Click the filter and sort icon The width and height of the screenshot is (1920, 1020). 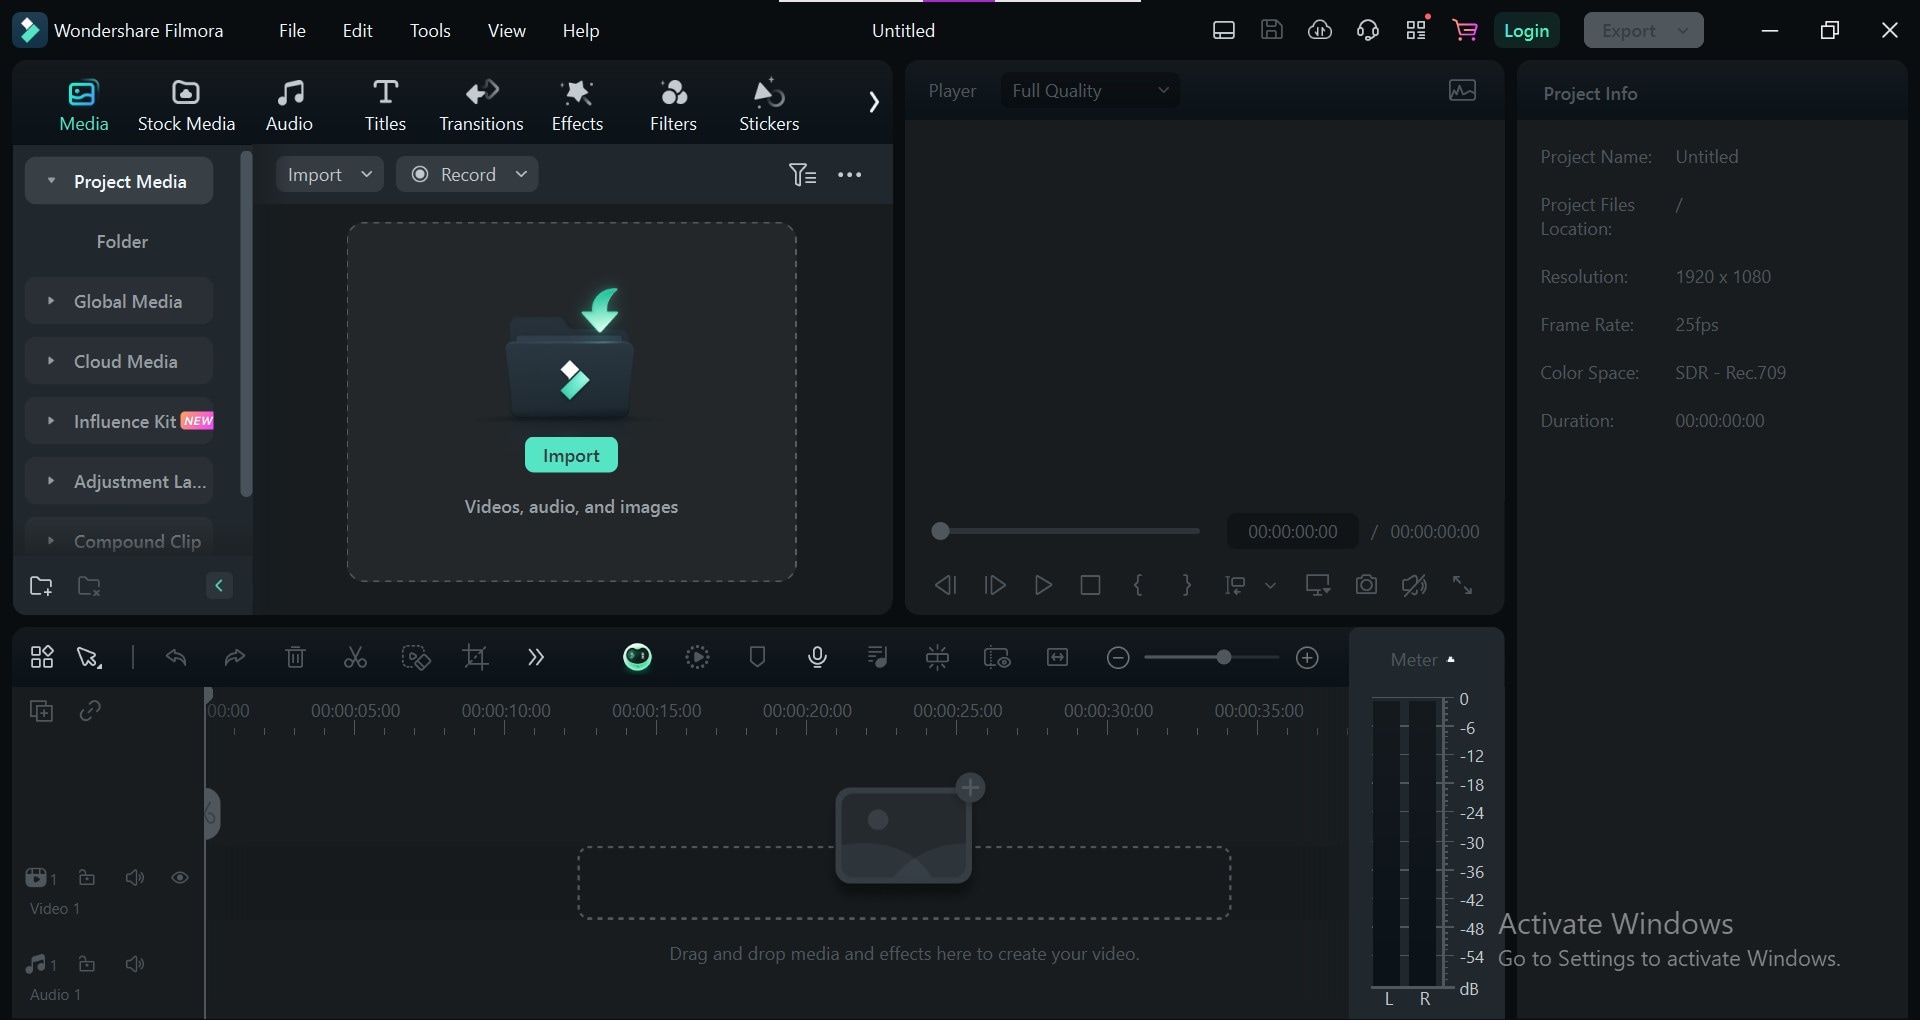pyautogui.click(x=802, y=175)
